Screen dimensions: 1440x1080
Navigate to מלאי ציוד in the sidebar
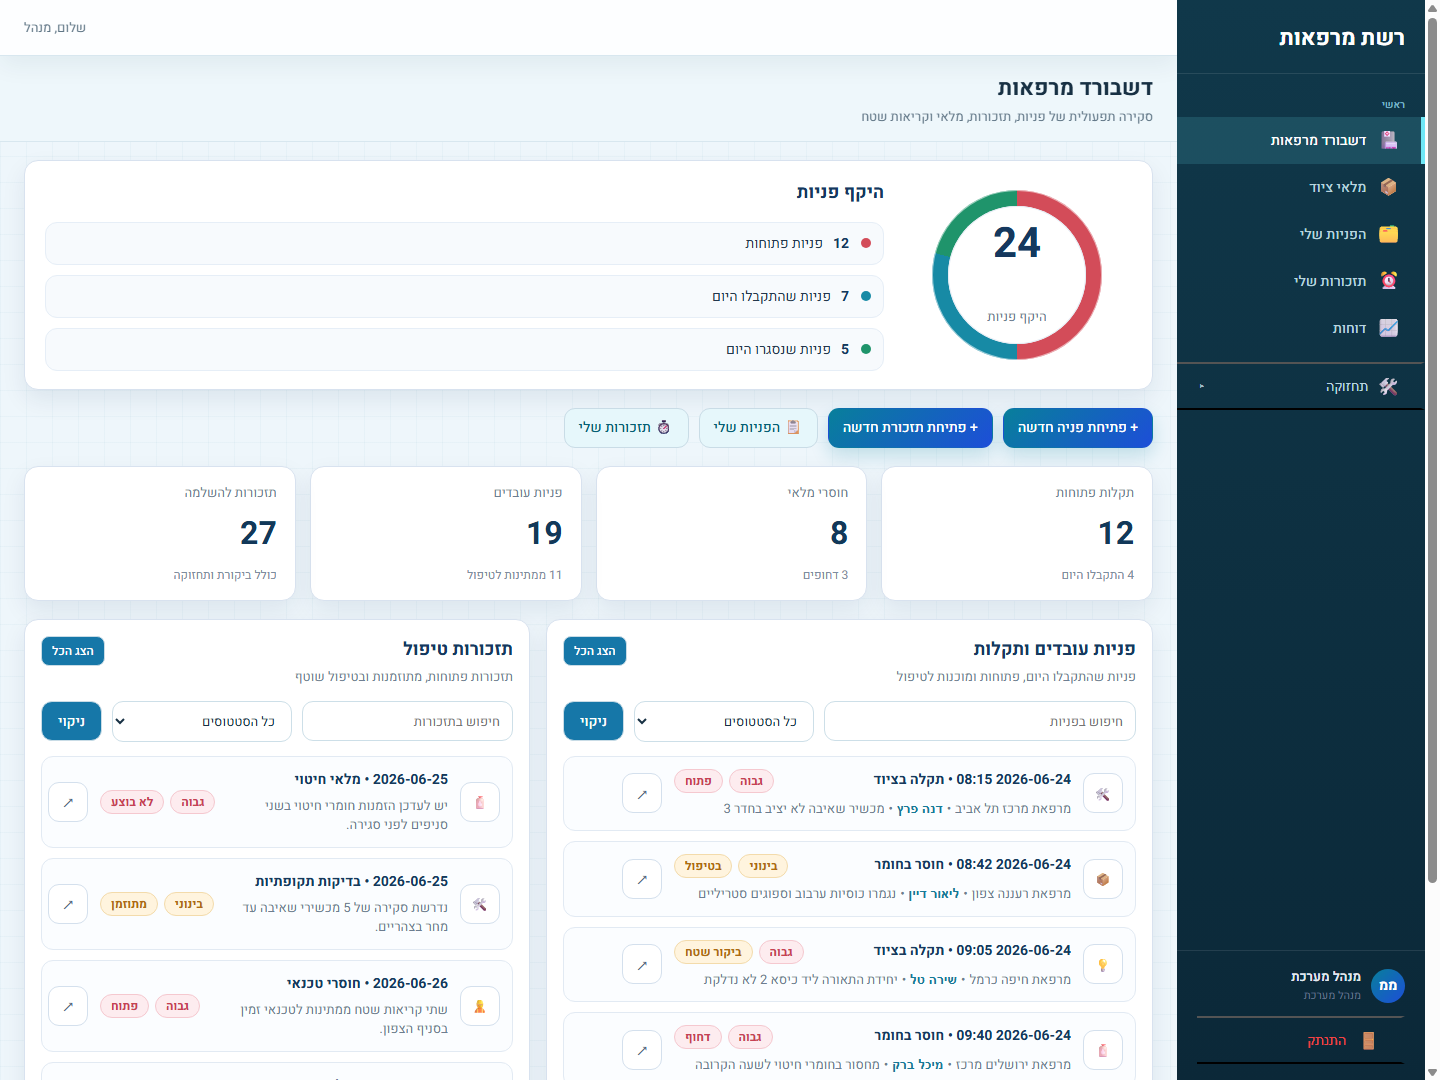1300,187
